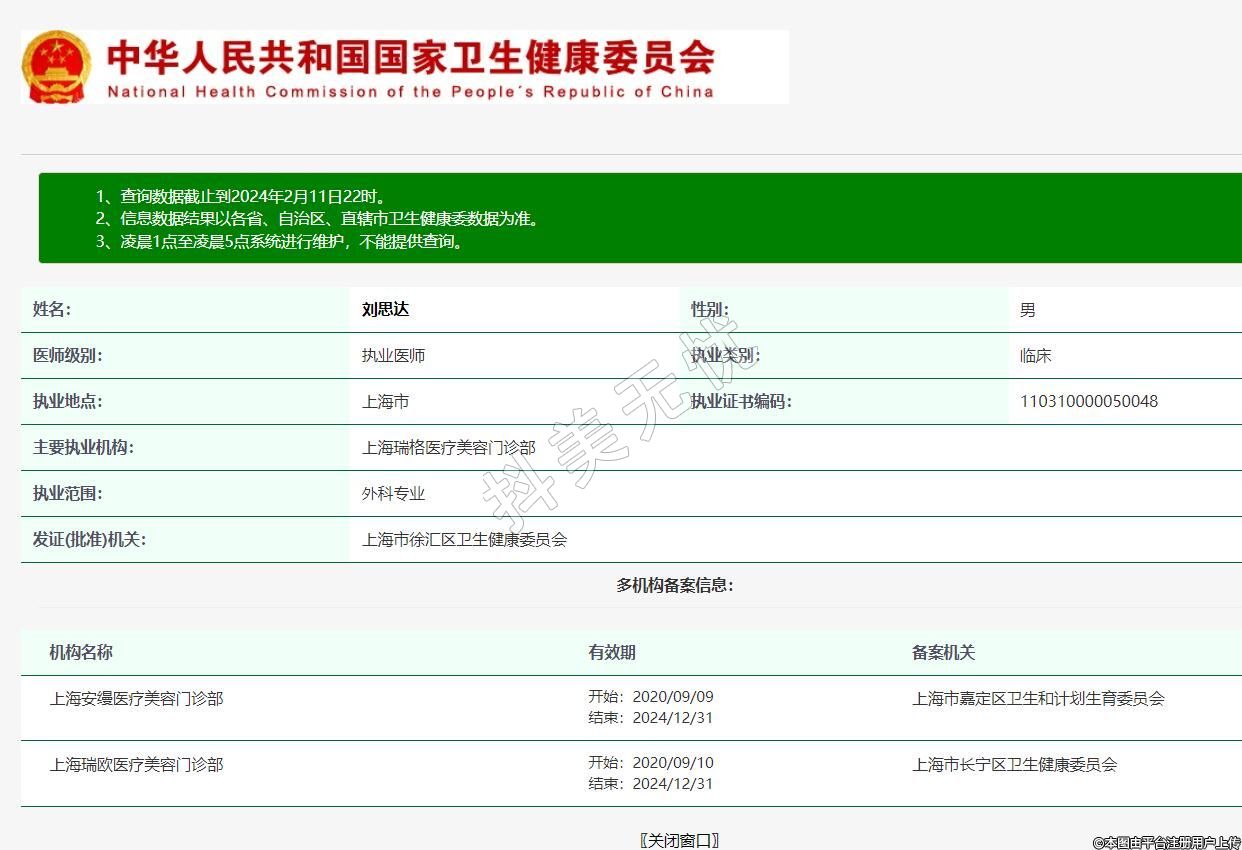Click the 上海市徐汇区卫生健康委员会 issuing authority
1242x850 pixels.
pyautogui.click(x=464, y=540)
